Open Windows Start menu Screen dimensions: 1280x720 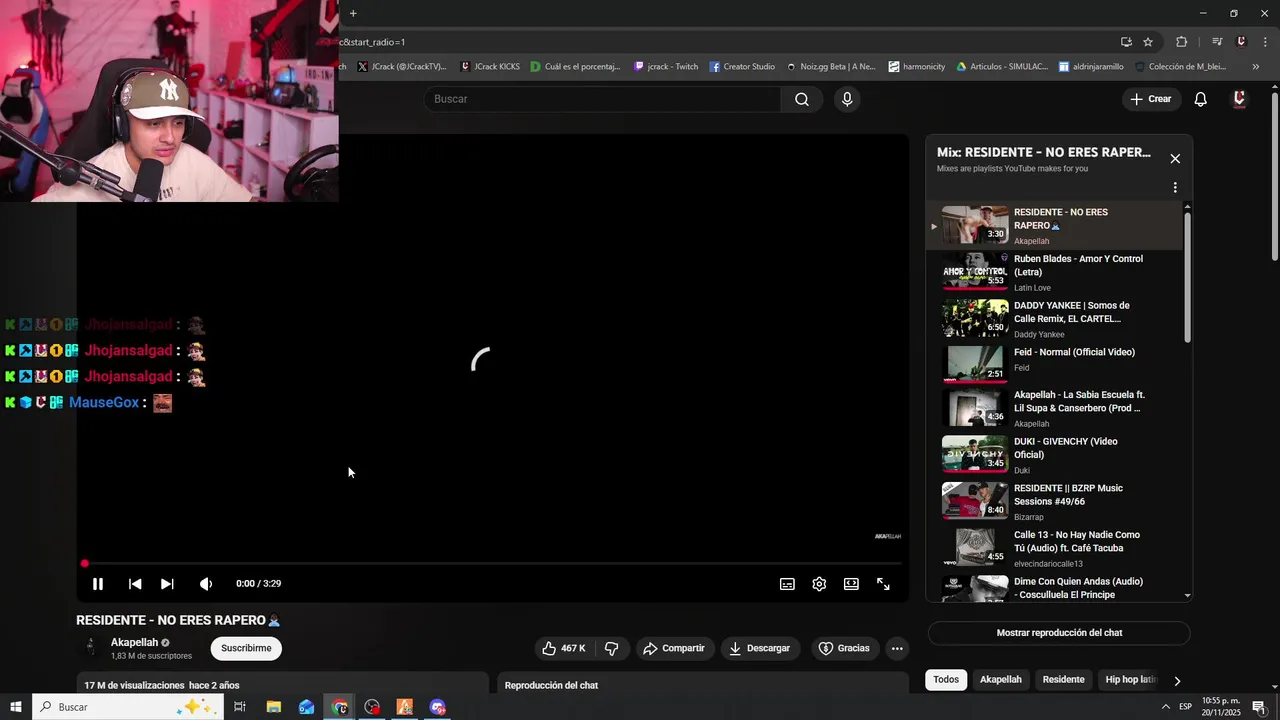pyautogui.click(x=15, y=707)
